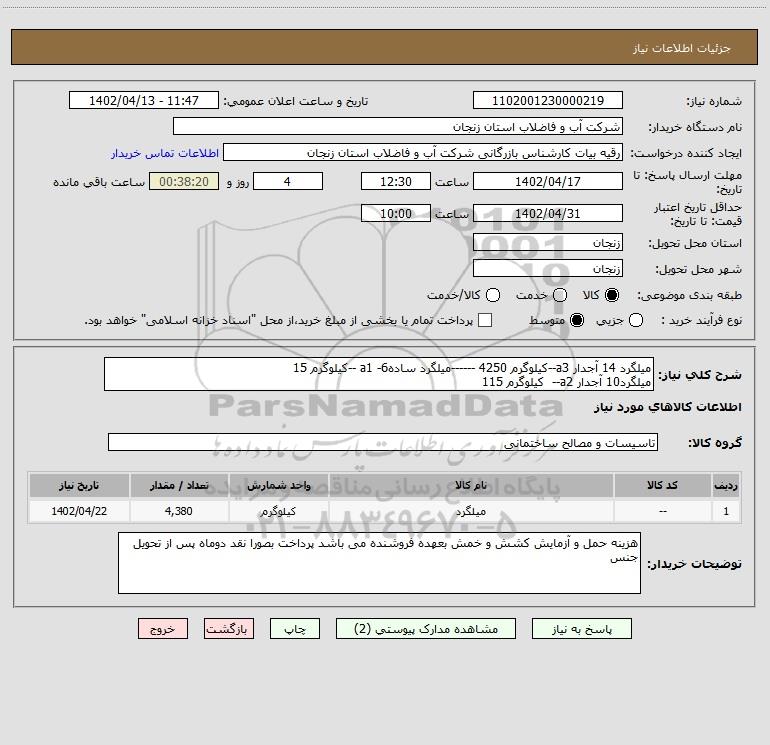Click the اطلاعات کالاهای مورد نیاز heading
Image resolution: width=770 pixels, height=745 pixels.
668,407
